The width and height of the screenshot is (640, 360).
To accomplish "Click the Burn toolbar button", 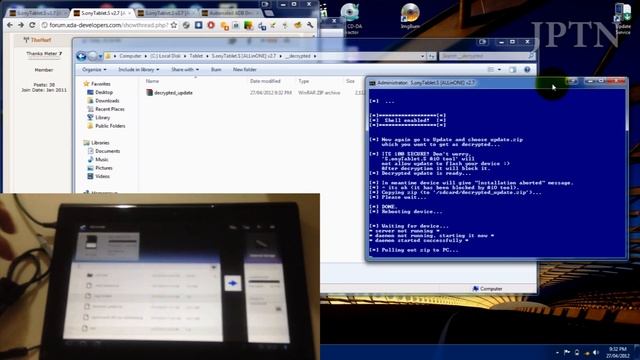I will click(x=216, y=70).
